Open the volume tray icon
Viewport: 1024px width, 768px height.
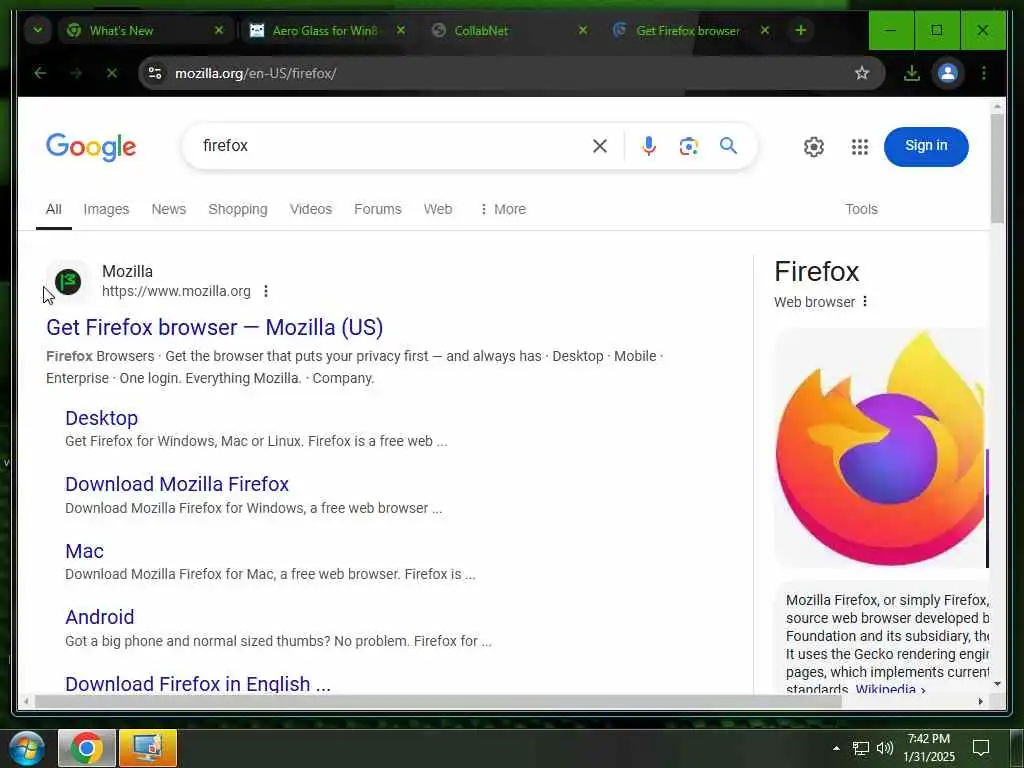click(x=885, y=748)
